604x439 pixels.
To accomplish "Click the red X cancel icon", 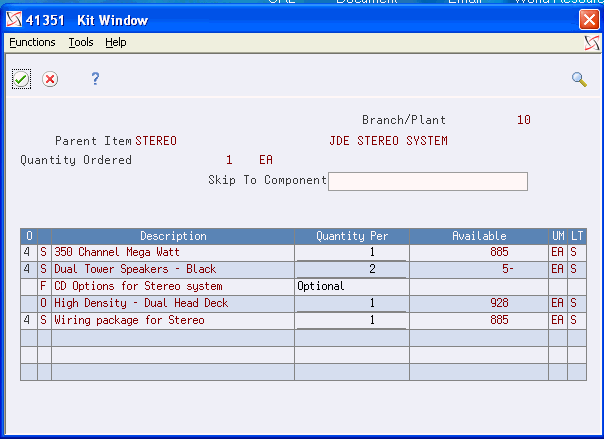I will pyautogui.click(x=50, y=79).
